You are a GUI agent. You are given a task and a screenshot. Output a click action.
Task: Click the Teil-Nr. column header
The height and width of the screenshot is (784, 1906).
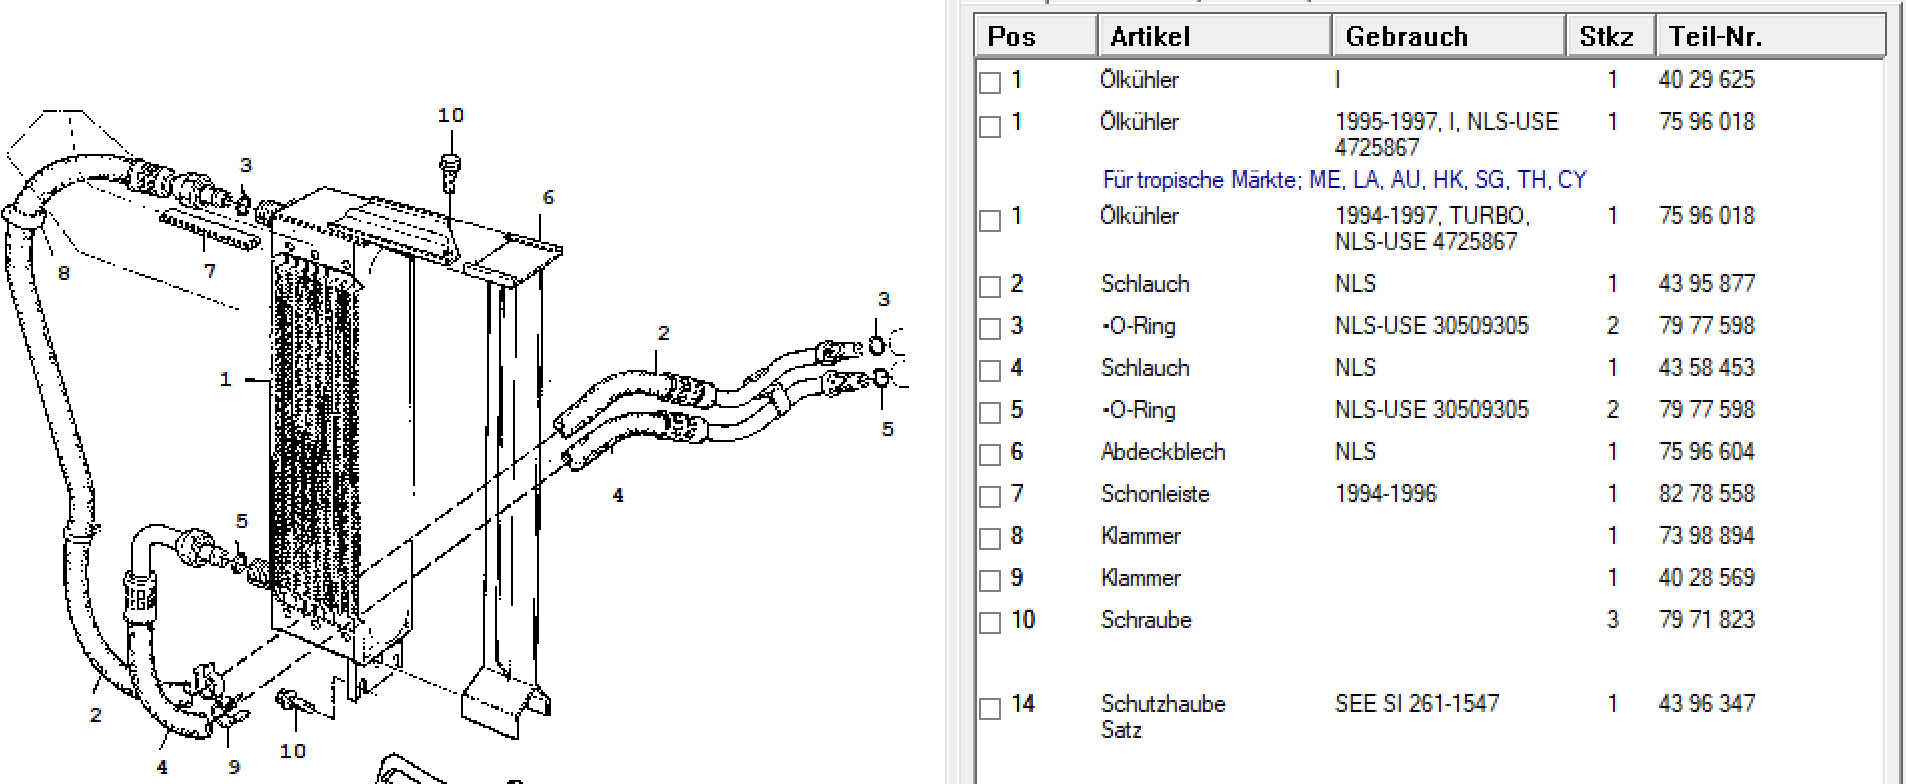click(1770, 36)
